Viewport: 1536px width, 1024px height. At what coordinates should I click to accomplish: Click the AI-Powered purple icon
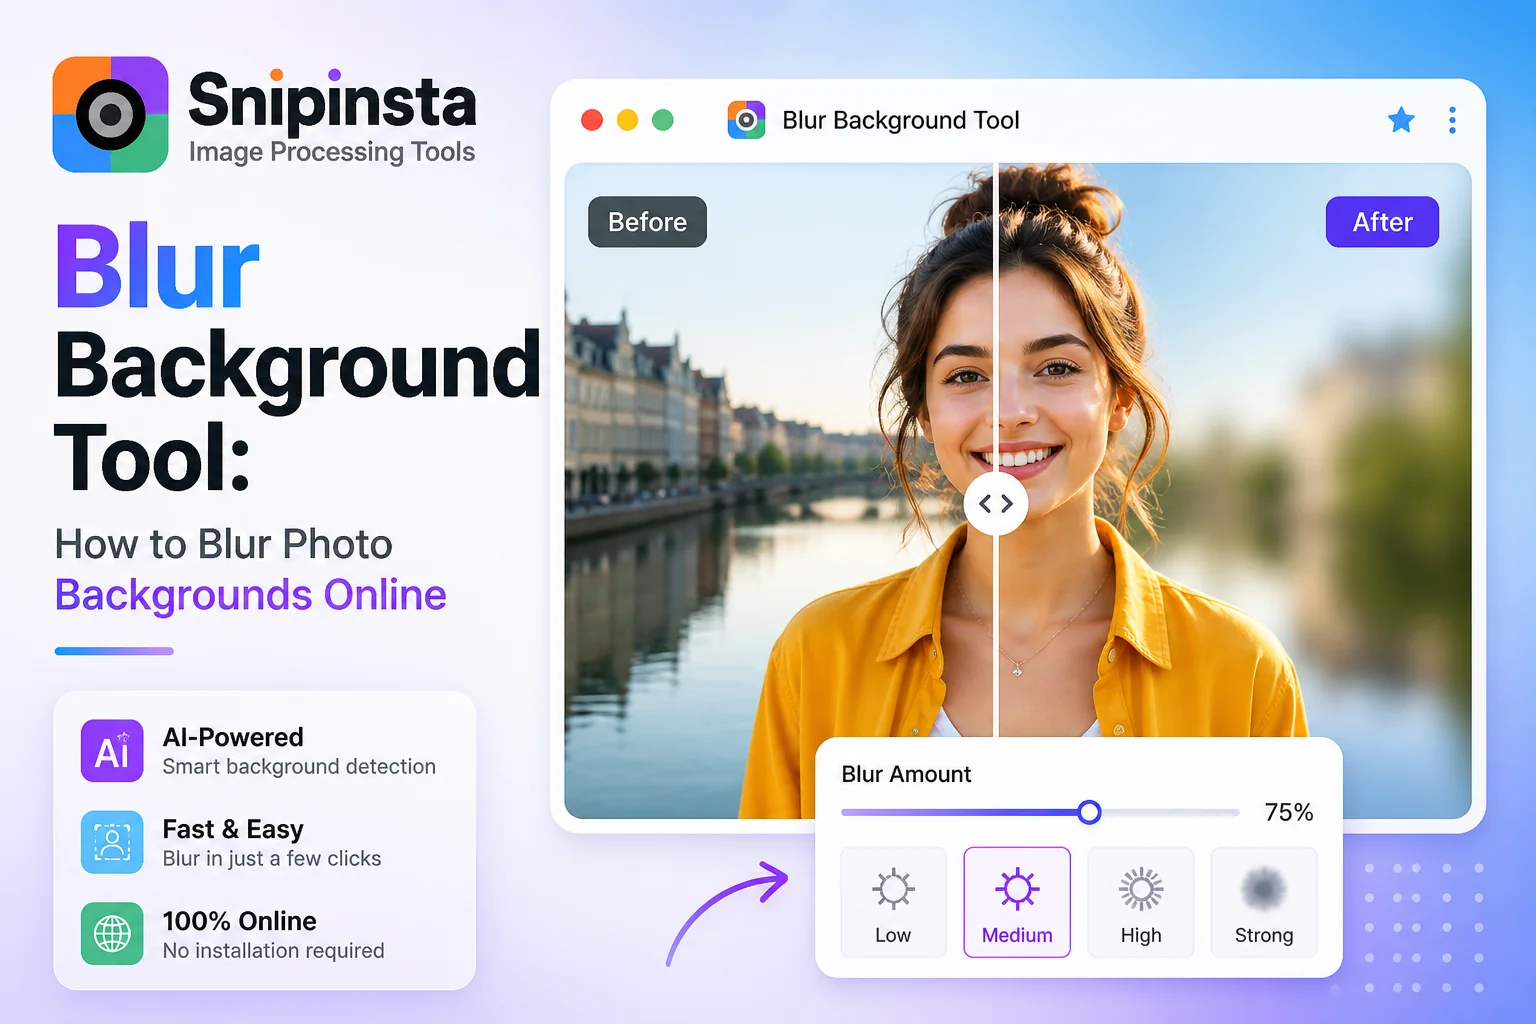[112, 750]
